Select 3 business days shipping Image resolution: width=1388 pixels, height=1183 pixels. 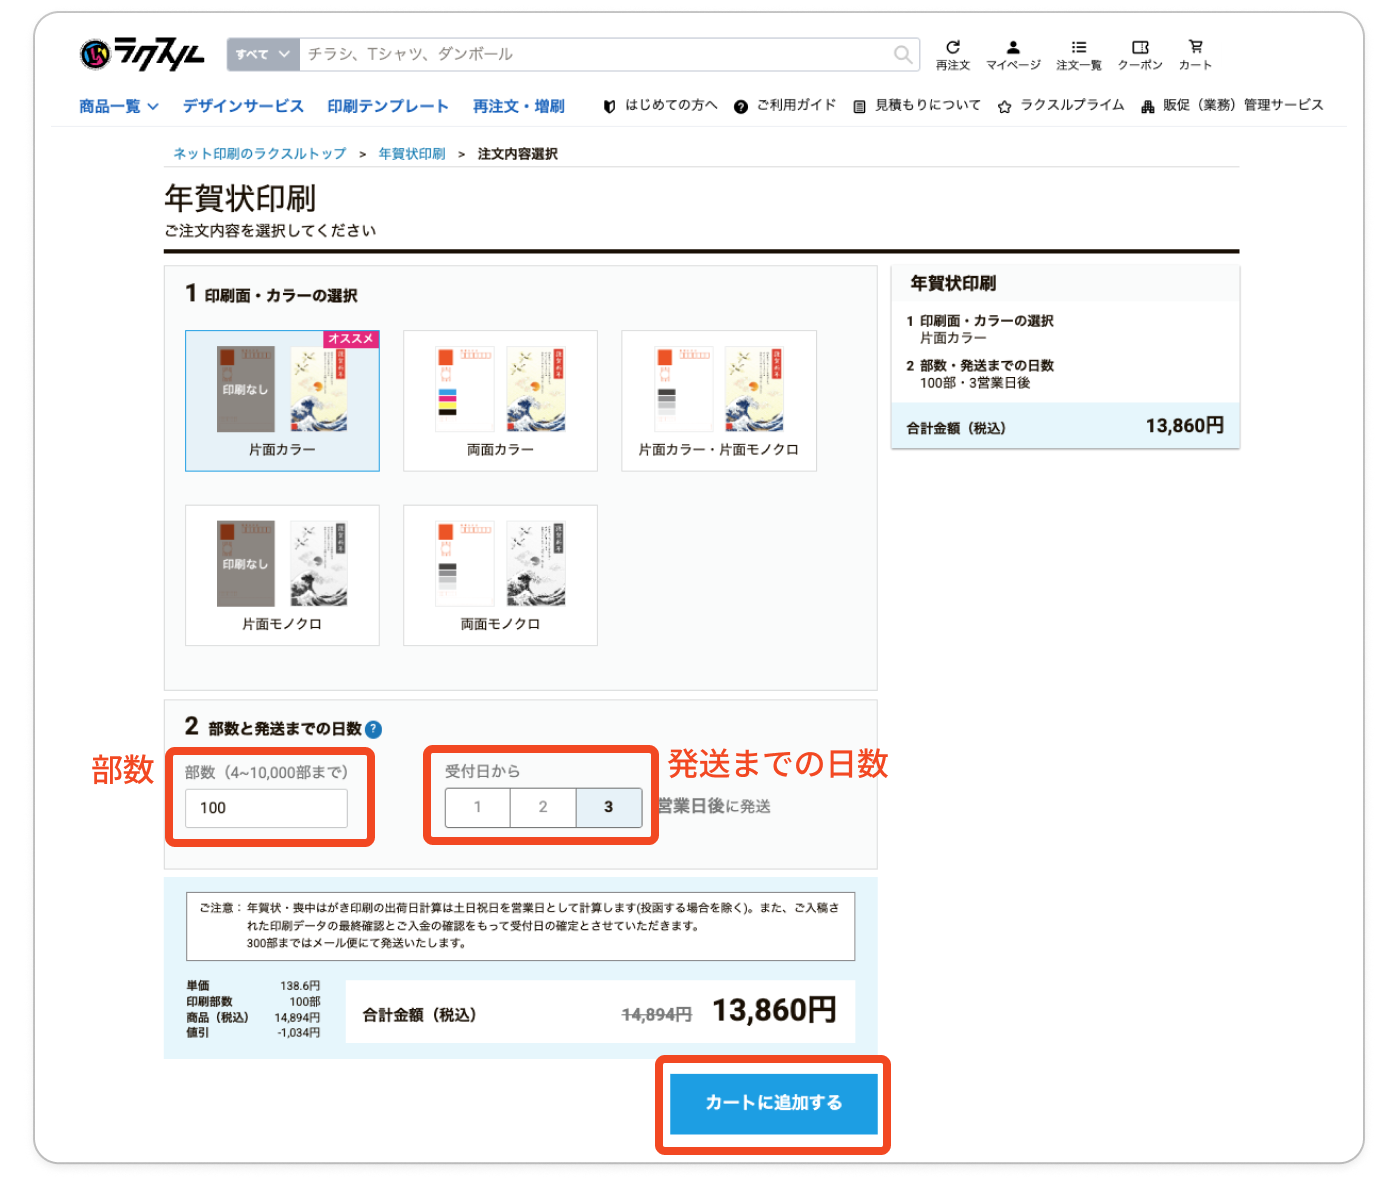click(x=608, y=807)
